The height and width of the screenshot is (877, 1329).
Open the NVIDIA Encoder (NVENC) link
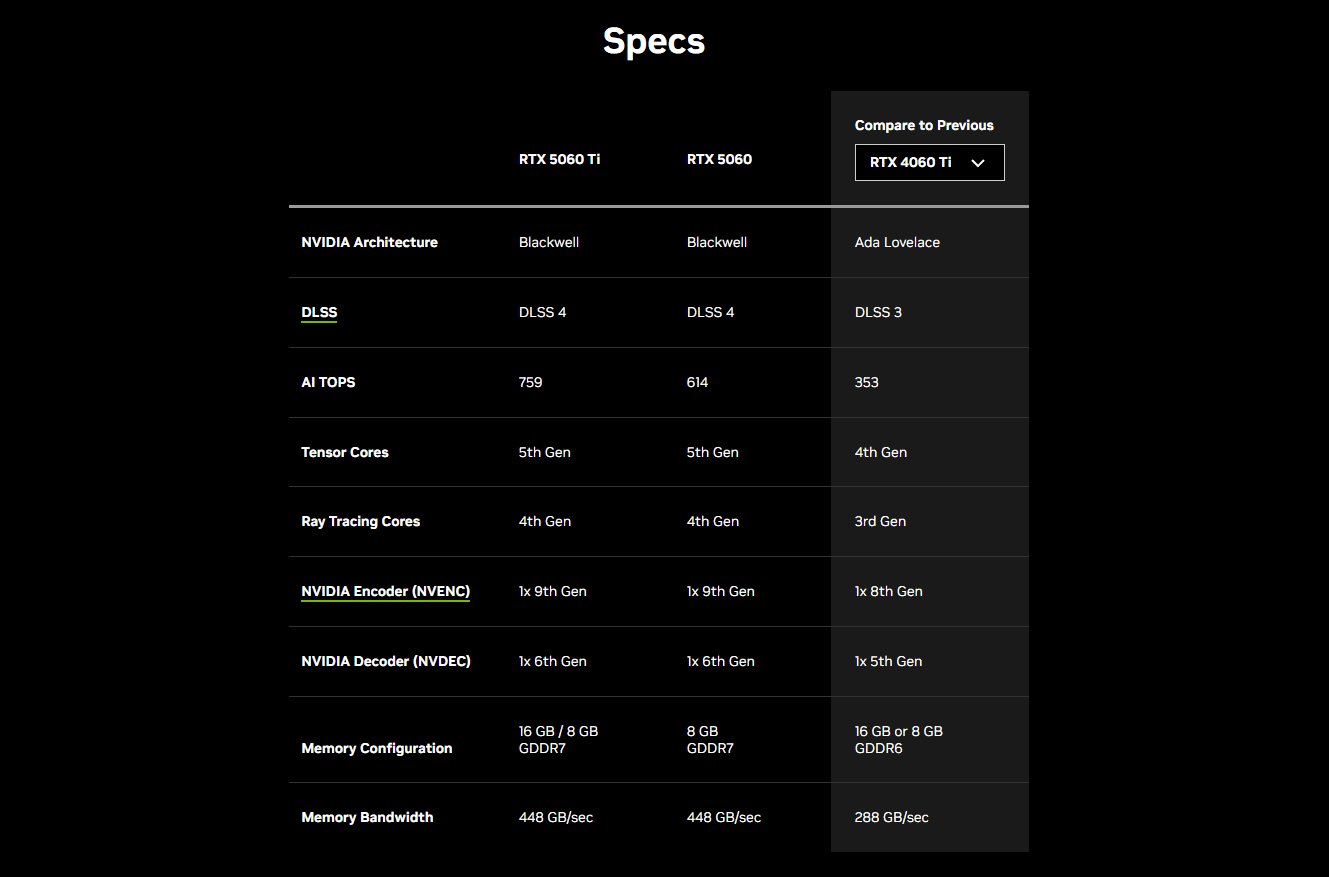pyautogui.click(x=385, y=591)
